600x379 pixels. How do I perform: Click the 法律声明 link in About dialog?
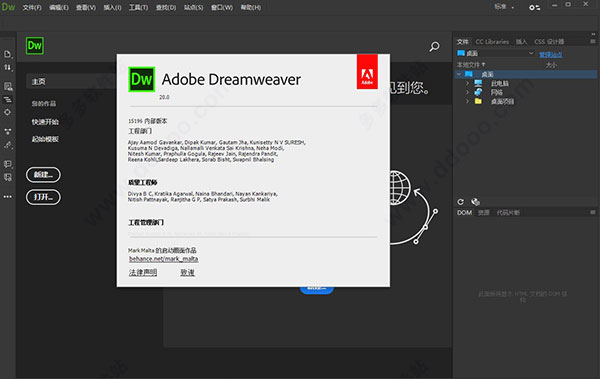(x=143, y=272)
